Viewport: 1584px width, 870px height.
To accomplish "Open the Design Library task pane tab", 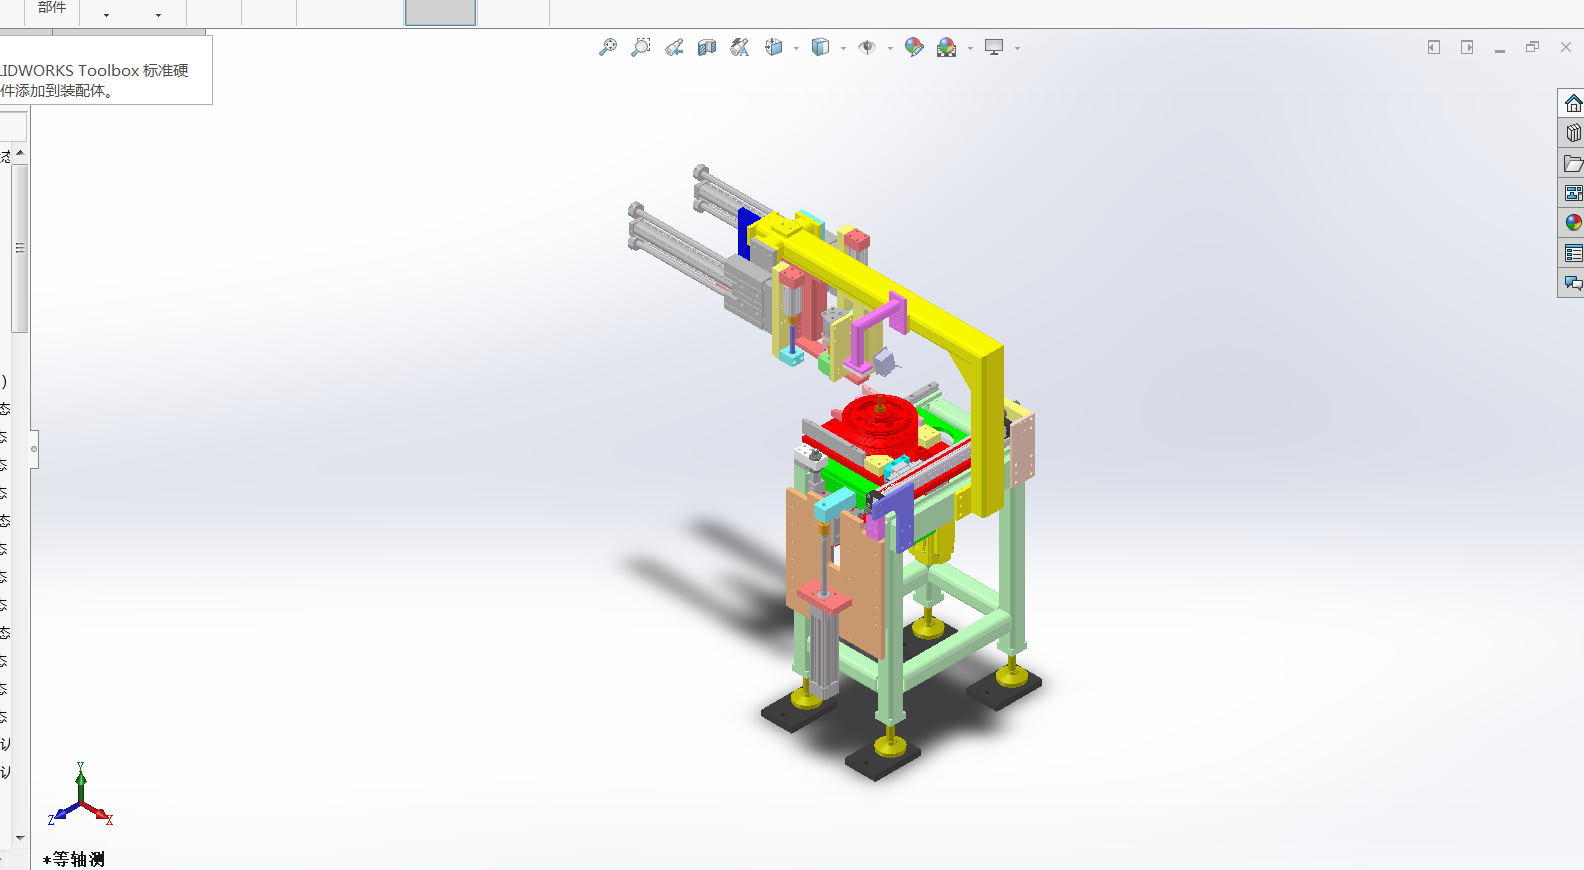I will (x=1573, y=133).
